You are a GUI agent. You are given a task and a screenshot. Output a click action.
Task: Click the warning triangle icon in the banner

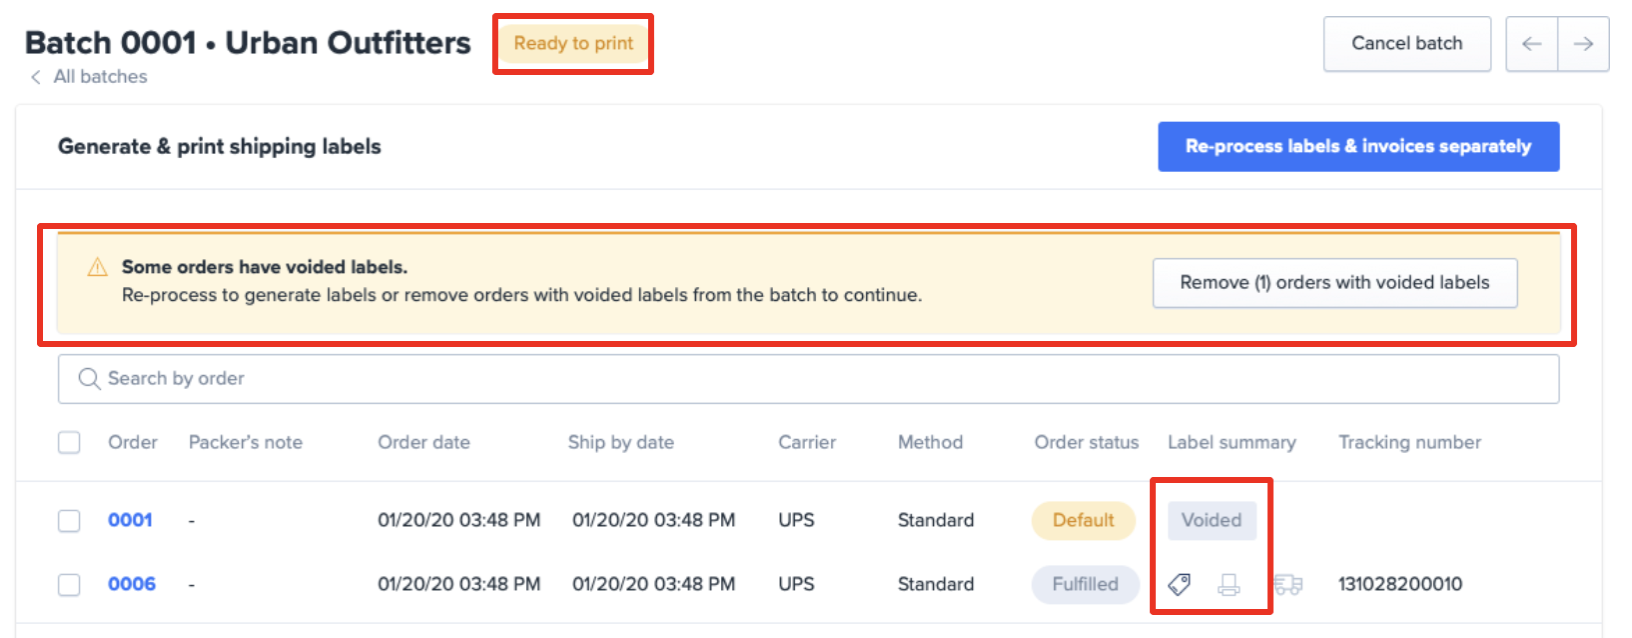97,267
